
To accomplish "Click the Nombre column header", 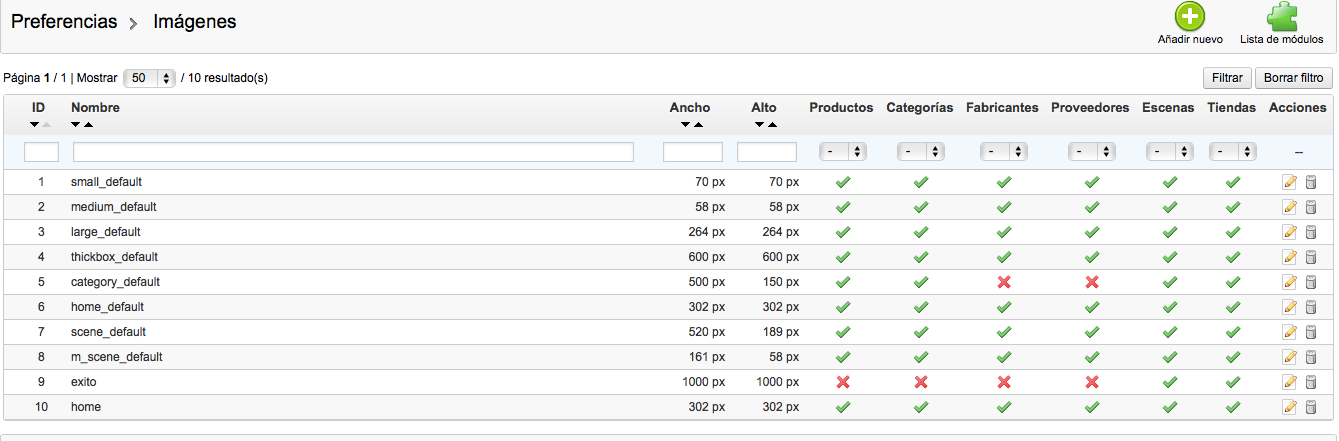I will (x=95, y=107).
